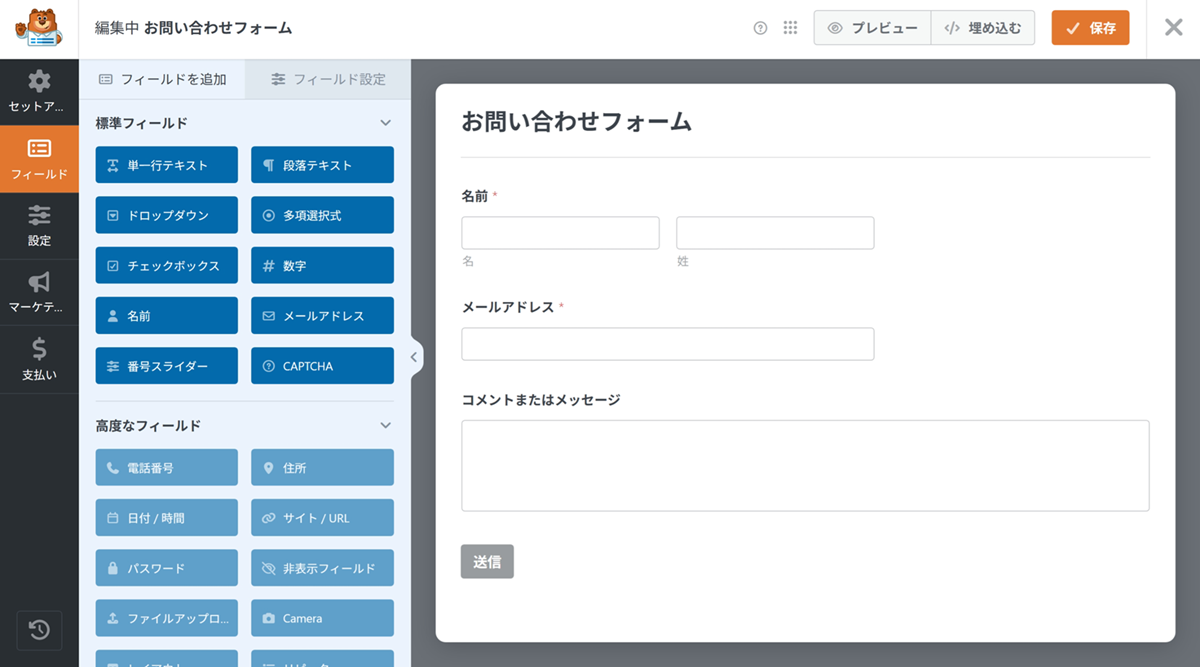This screenshot has height=667, width=1200.
Task: Open the セットアップ gear section
Action: coord(39,91)
